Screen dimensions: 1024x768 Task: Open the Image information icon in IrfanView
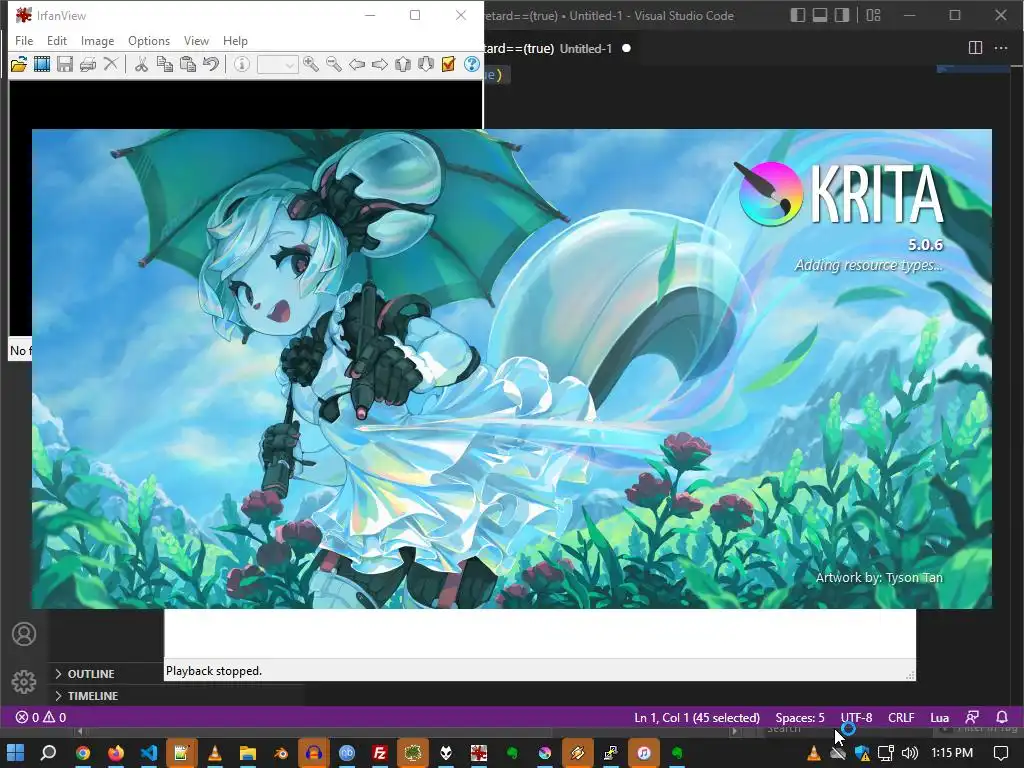242,64
